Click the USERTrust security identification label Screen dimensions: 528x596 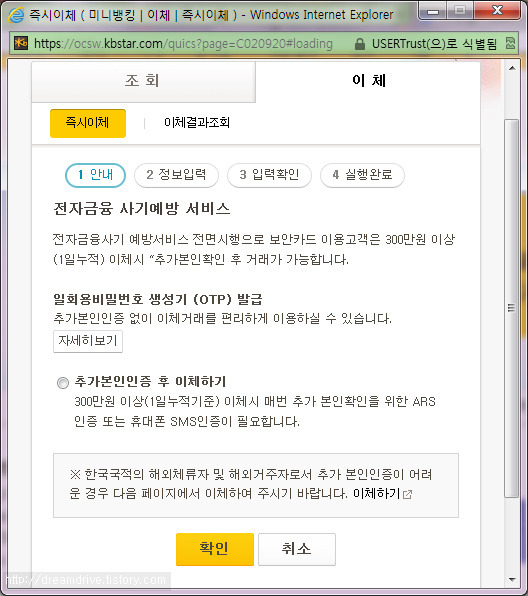tap(434, 44)
